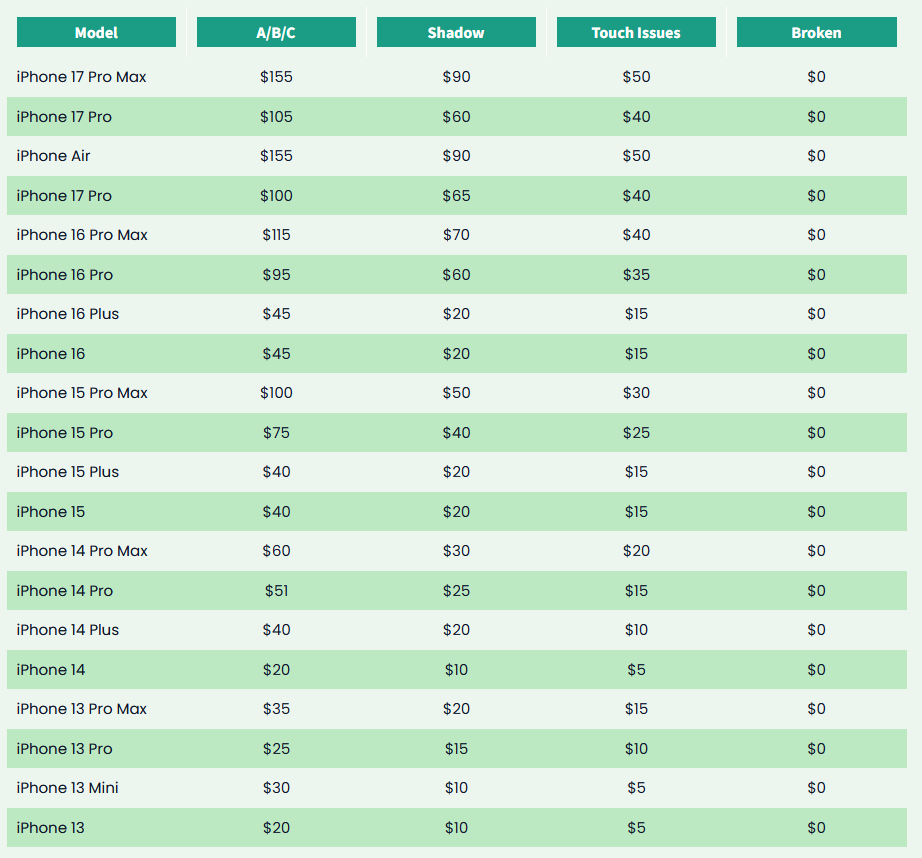Click Touch Issues price for iPhone 15 Plus
The width and height of the screenshot is (922, 858).
point(636,472)
